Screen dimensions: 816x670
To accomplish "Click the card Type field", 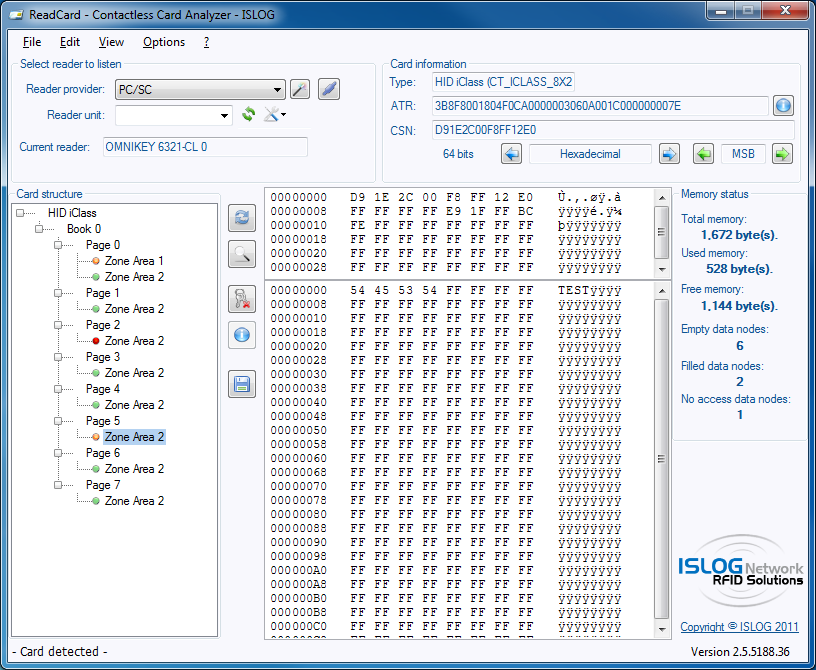I will [x=503, y=82].
